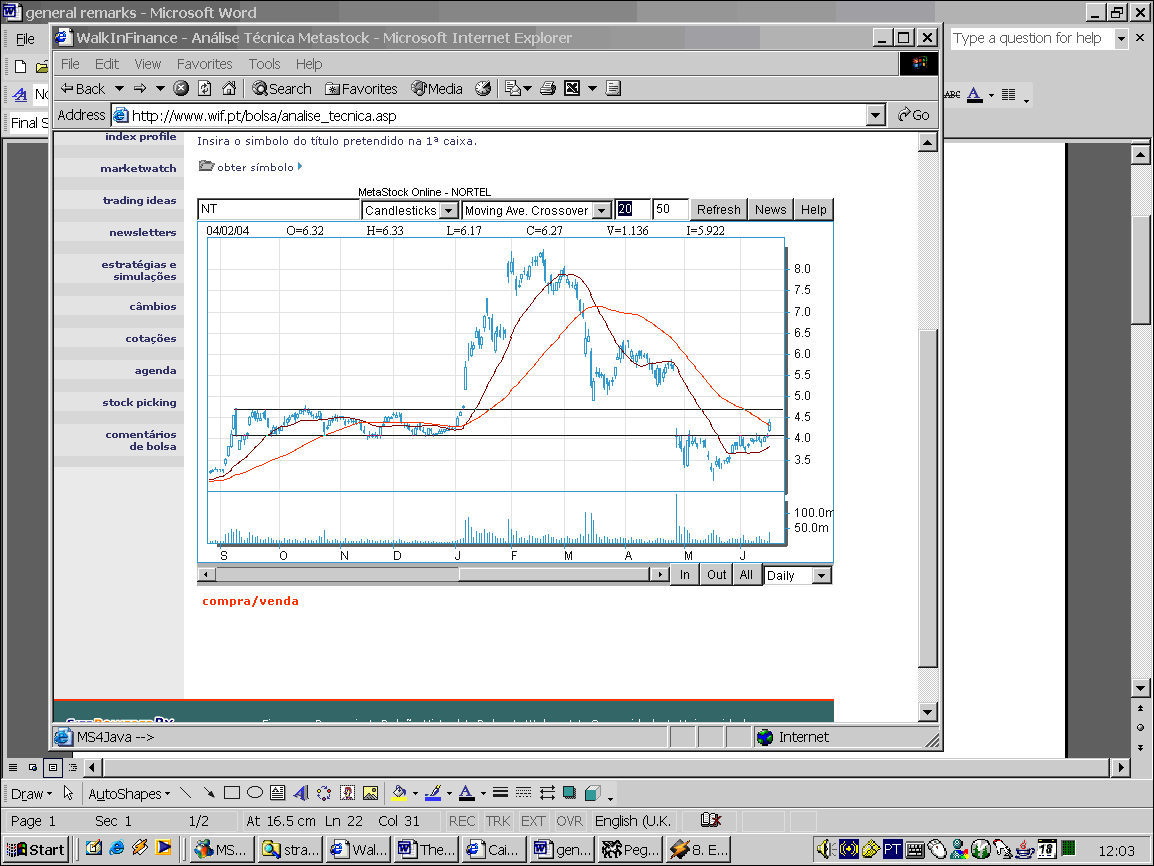Open the Daily period dropdown
The height and width of the screenshot is (866, 1154).
pos(821,576)
